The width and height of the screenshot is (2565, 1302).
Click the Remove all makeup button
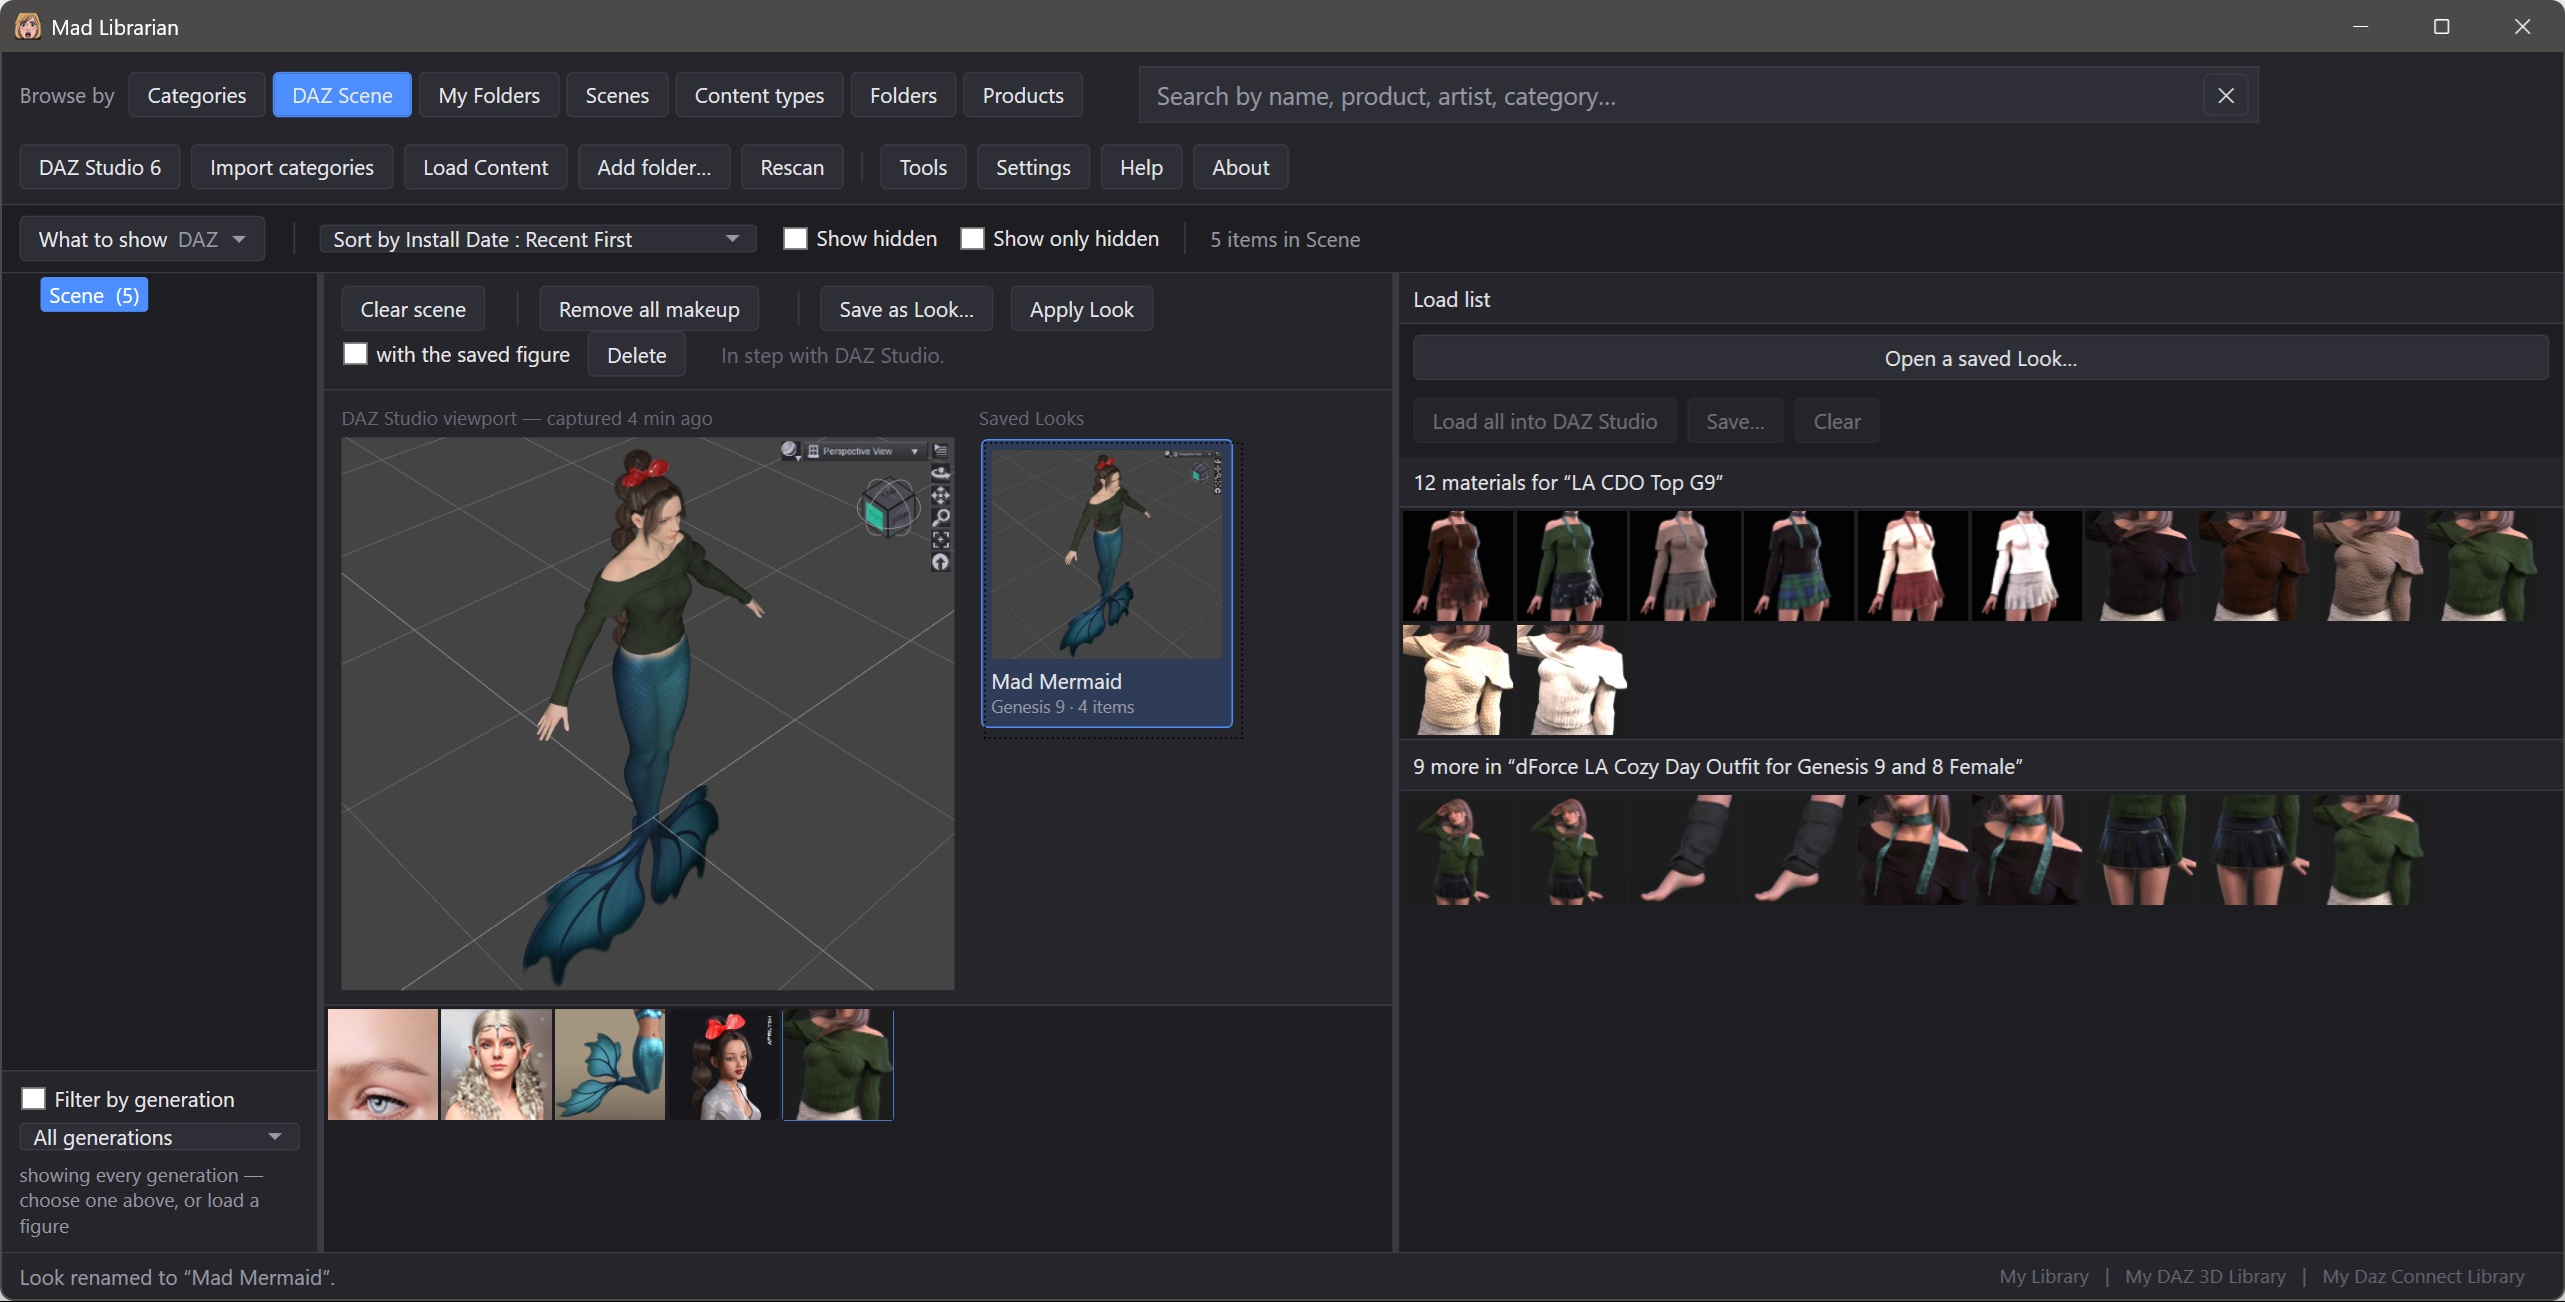click(649, 309)
